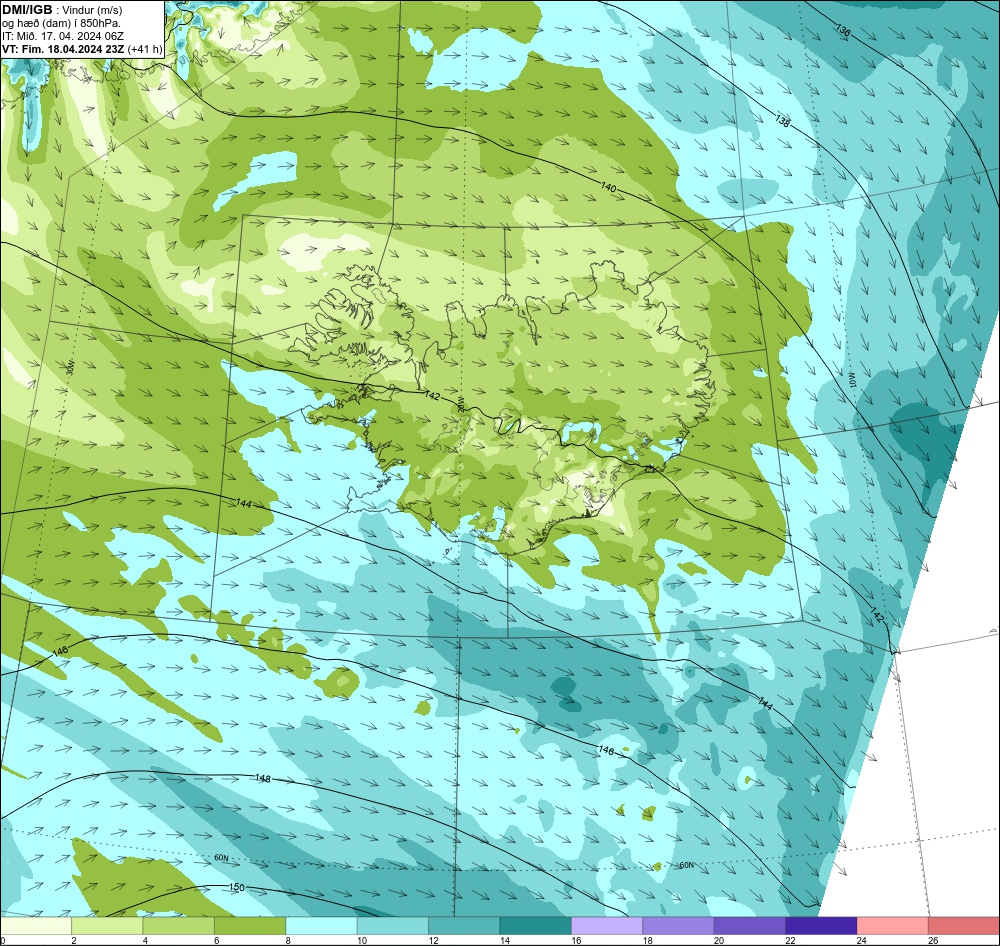Click the pale yellow 0–2 m/s legend swatch
The width and height of the screenshot is (1000, 946).
pyautogui.click(x=36, y=925)
